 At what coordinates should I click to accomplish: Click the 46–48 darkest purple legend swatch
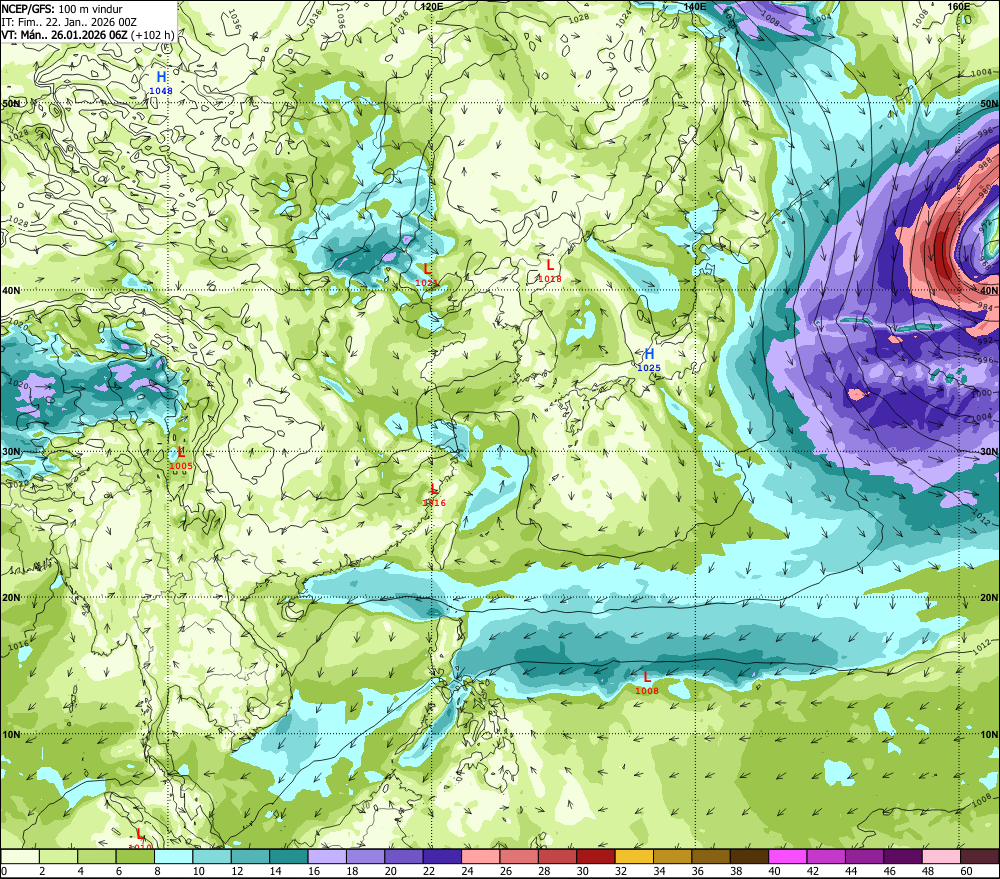tap(903, 856)
